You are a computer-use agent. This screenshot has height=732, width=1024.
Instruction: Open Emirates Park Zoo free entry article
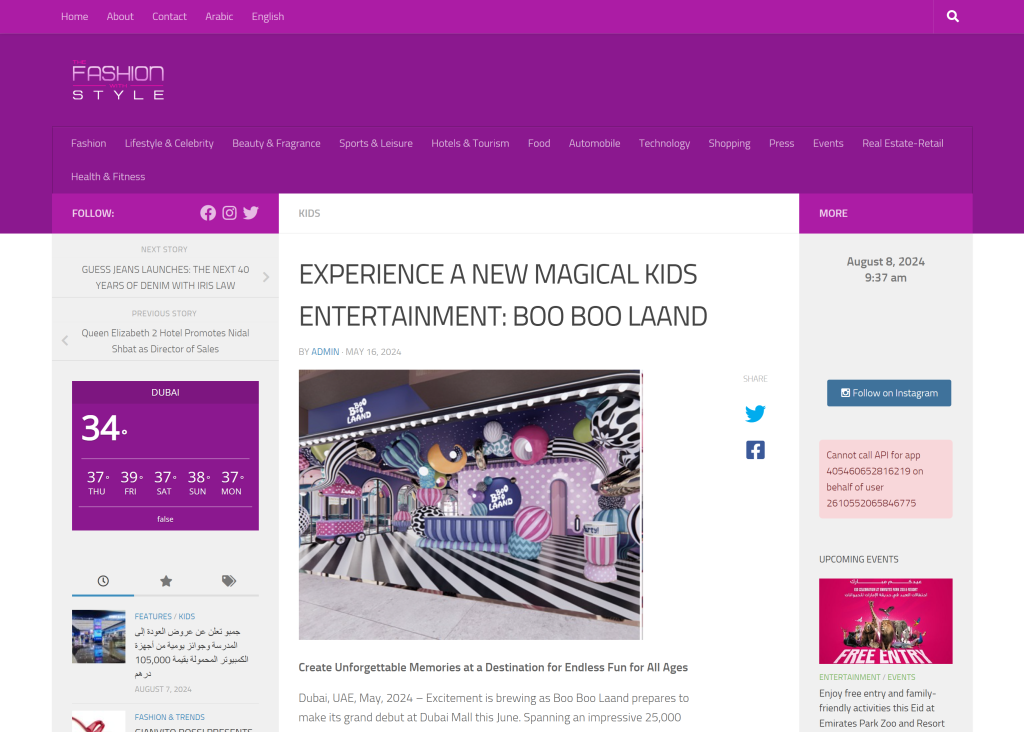(x=882, y=708)
